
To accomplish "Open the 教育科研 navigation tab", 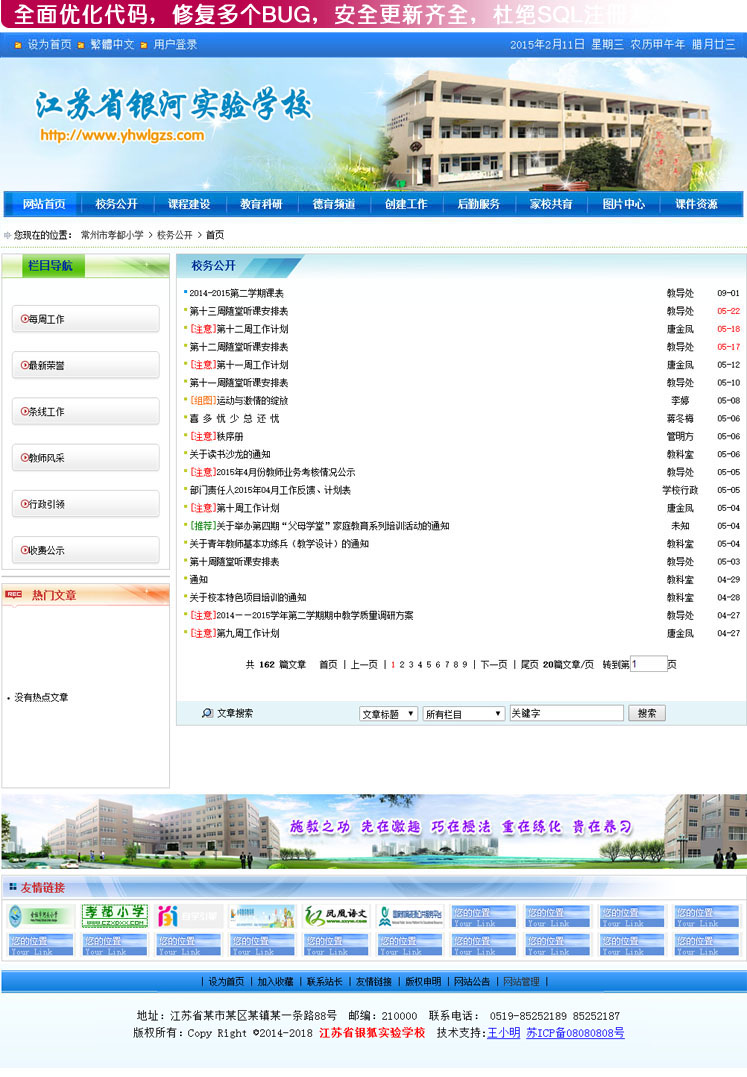I will (x=261, y=204).
